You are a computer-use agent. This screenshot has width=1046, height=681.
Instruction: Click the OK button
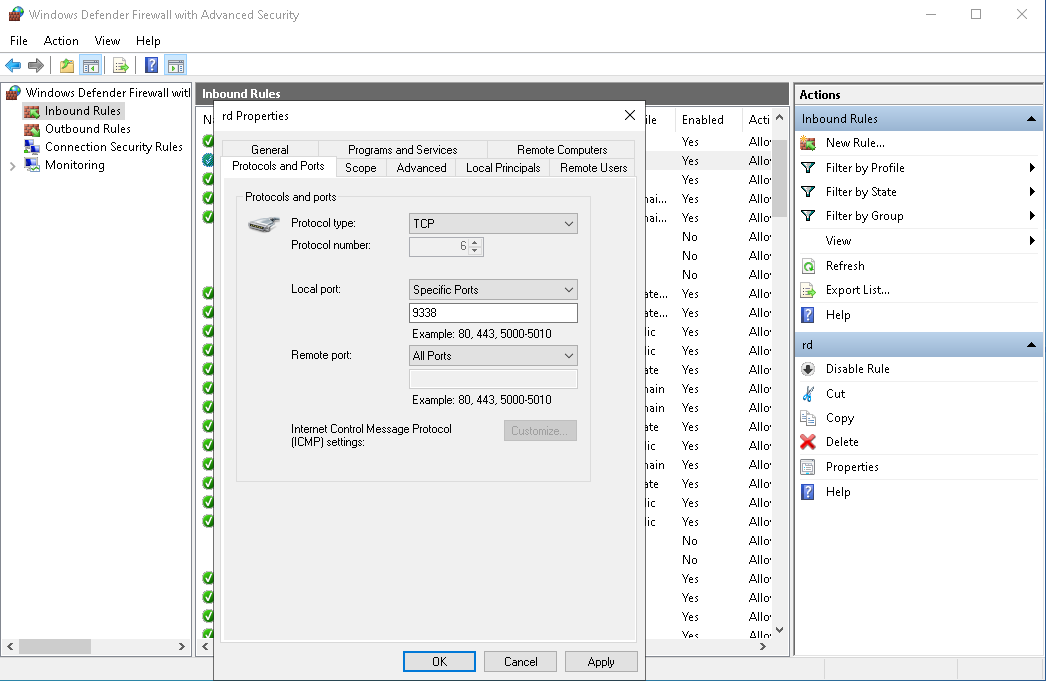coord(440,662)
